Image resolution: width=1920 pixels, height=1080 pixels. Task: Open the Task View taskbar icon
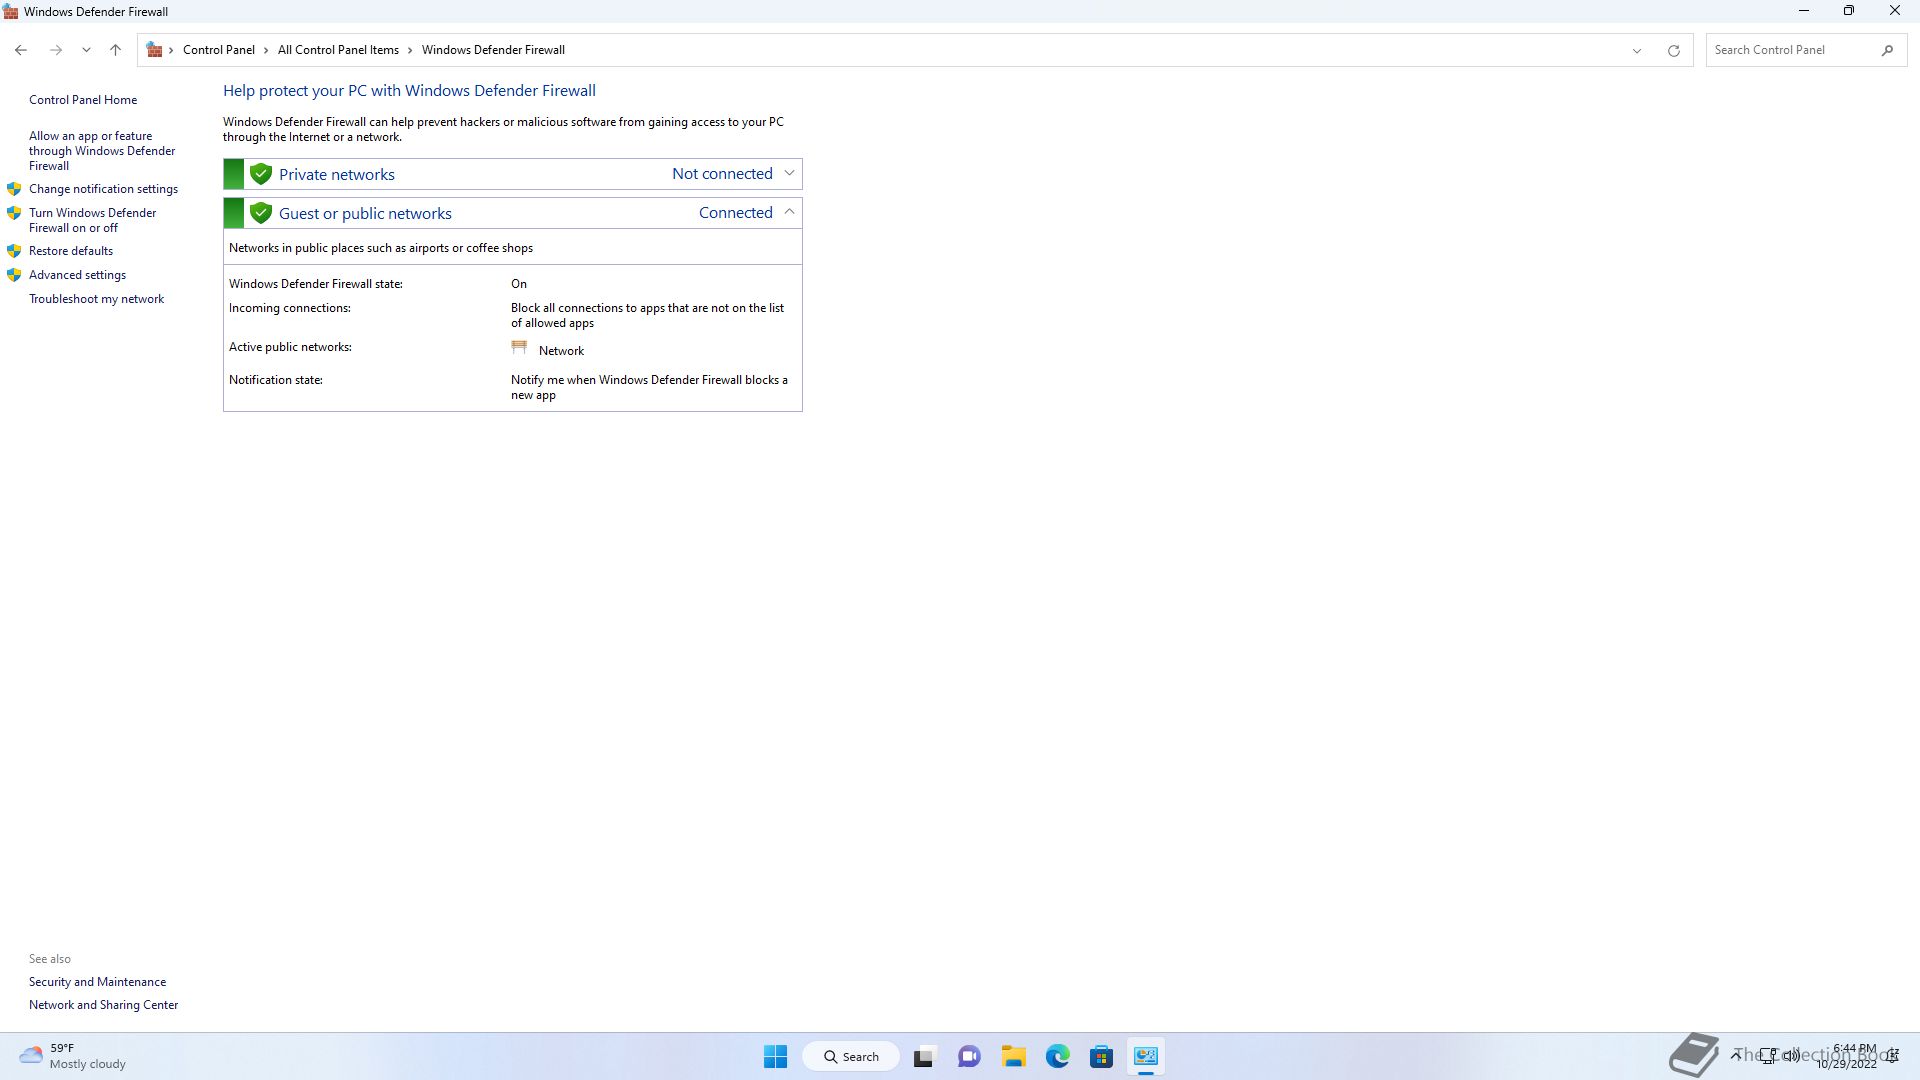pyautogui.click(x=923, y=1056)
